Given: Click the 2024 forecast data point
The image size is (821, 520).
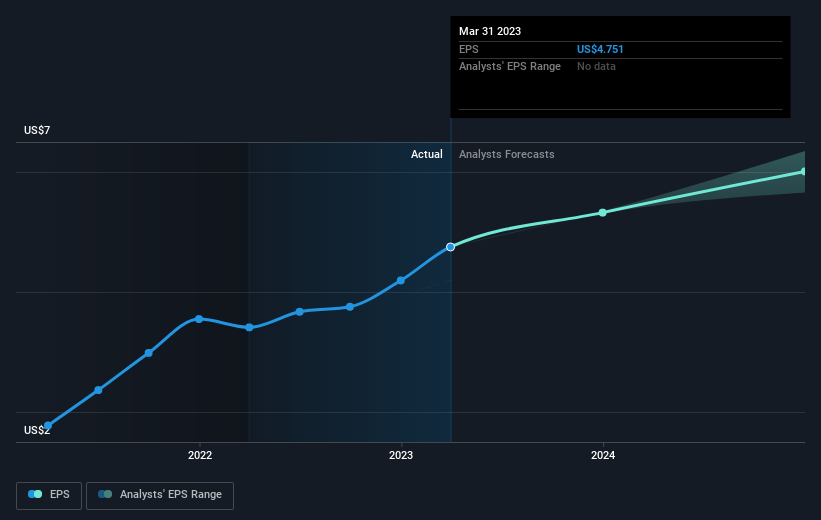Looking at the screenshot, I should pos(603,212).
